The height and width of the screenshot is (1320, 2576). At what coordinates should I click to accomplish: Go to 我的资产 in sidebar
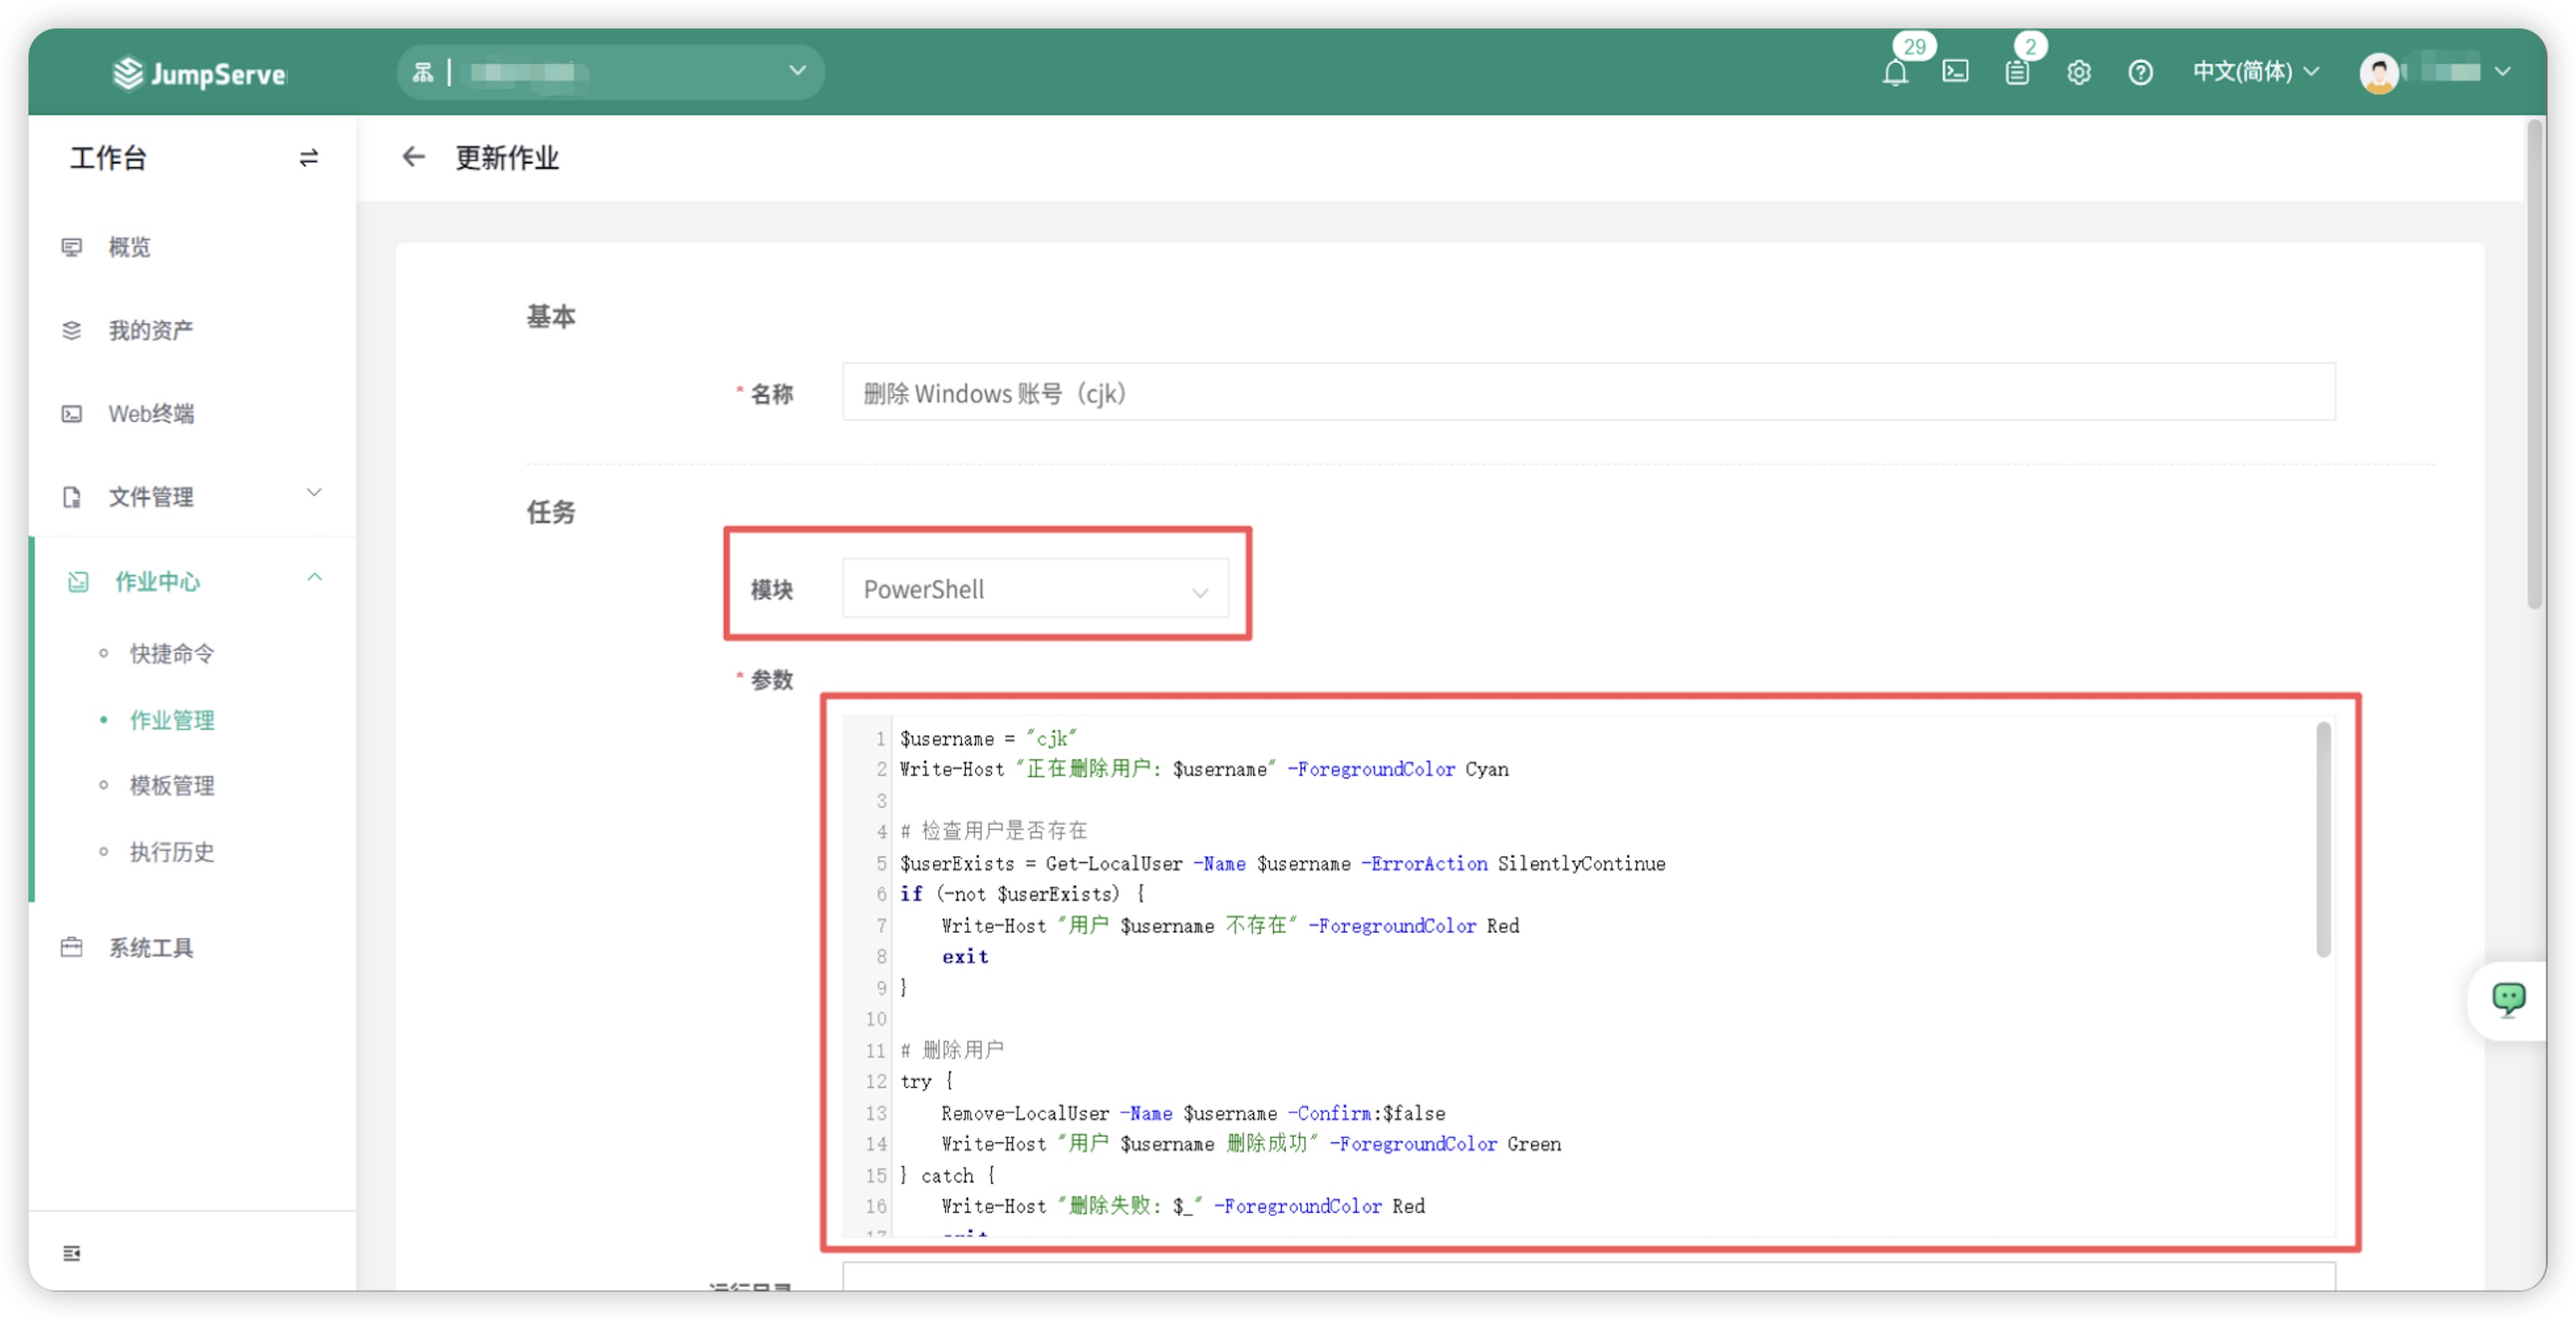click(150, 330)
